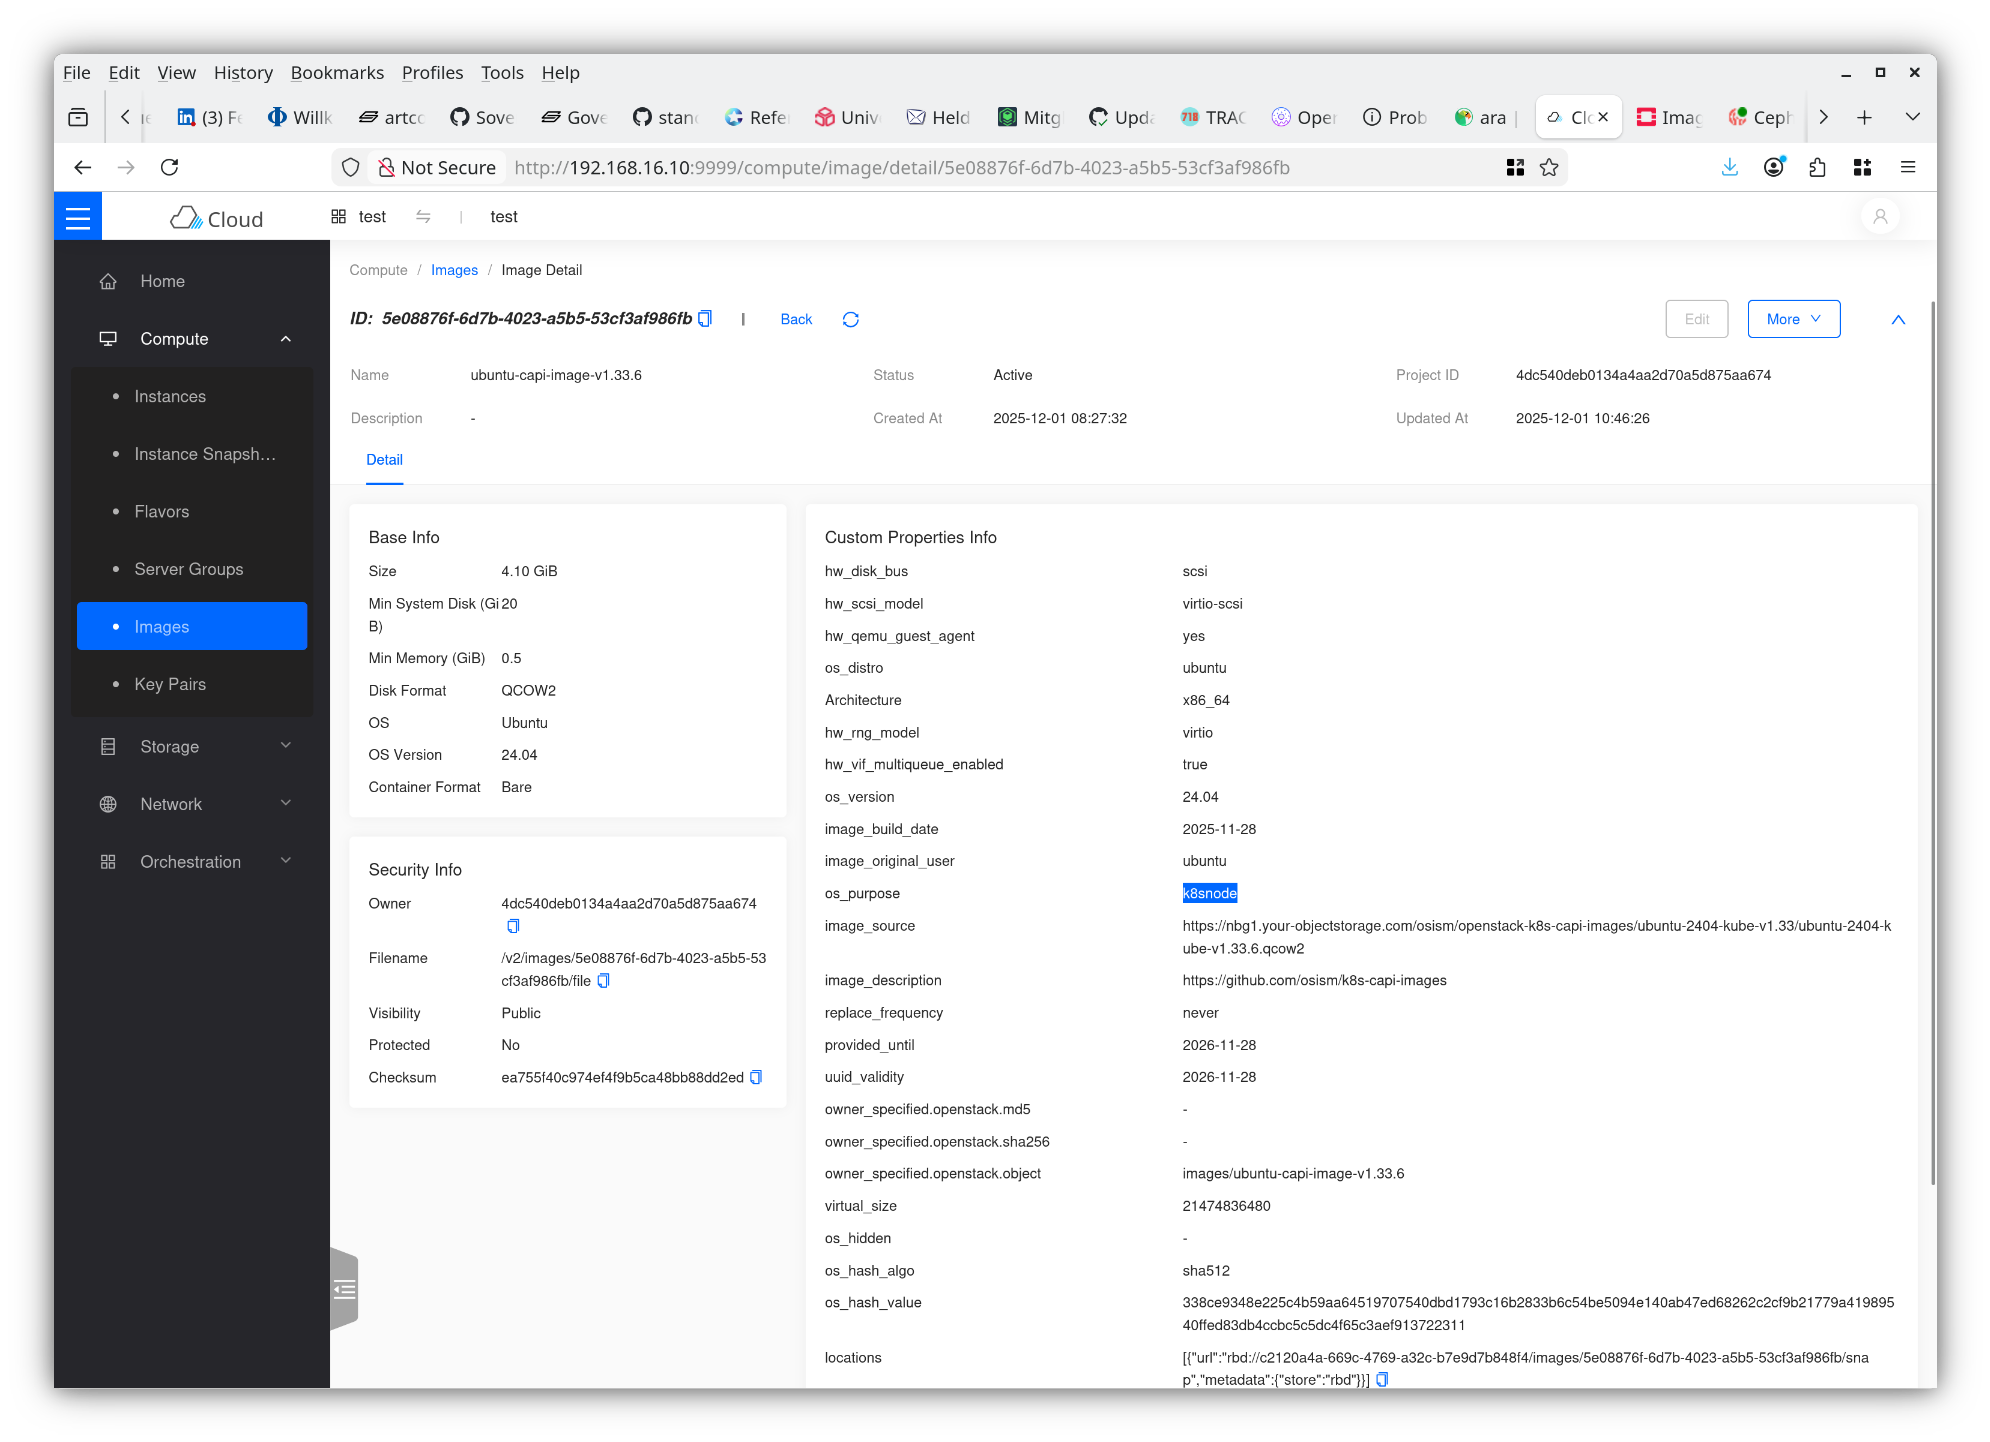Go to Images breadcrumb link
1990x1442 pixels.
(x=454, y=270)
